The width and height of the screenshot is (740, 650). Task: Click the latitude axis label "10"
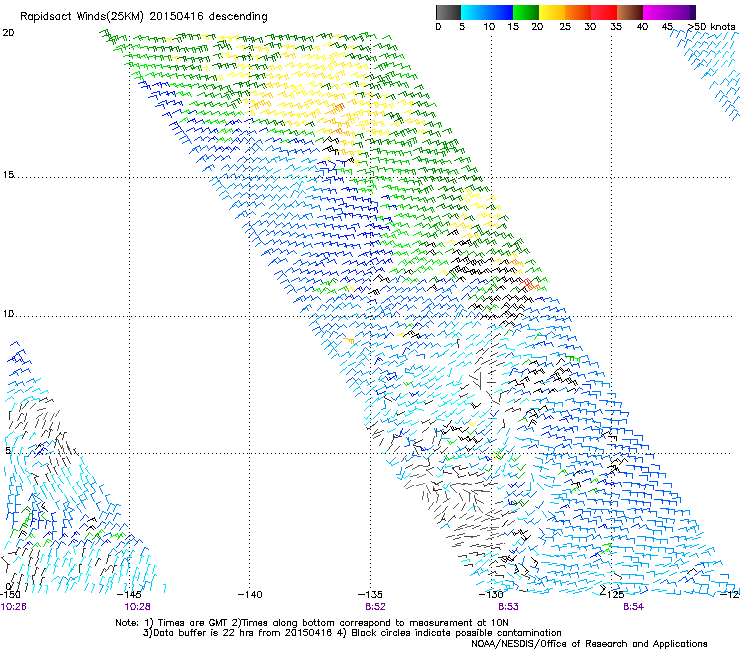pyautogui.click(x=8, y=314)
